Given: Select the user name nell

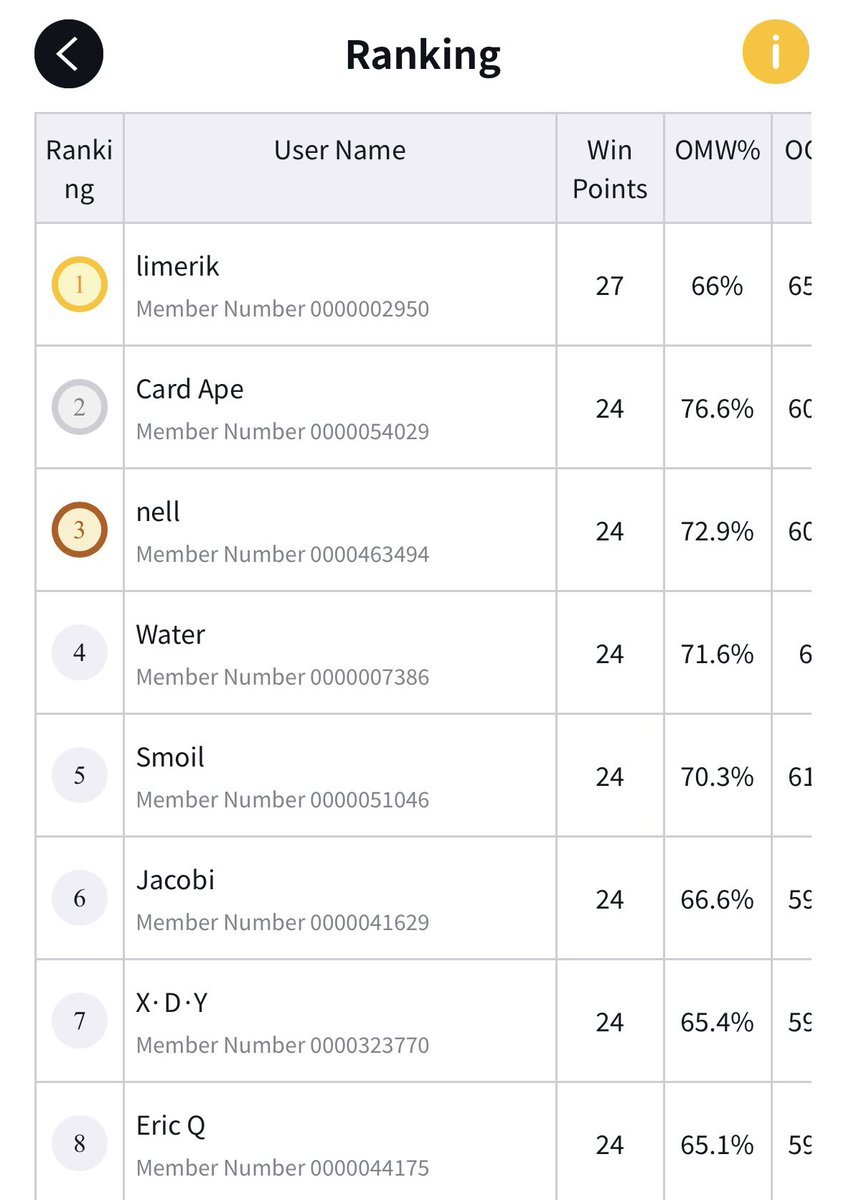Looking at the screenshot, I should point(158,512).
